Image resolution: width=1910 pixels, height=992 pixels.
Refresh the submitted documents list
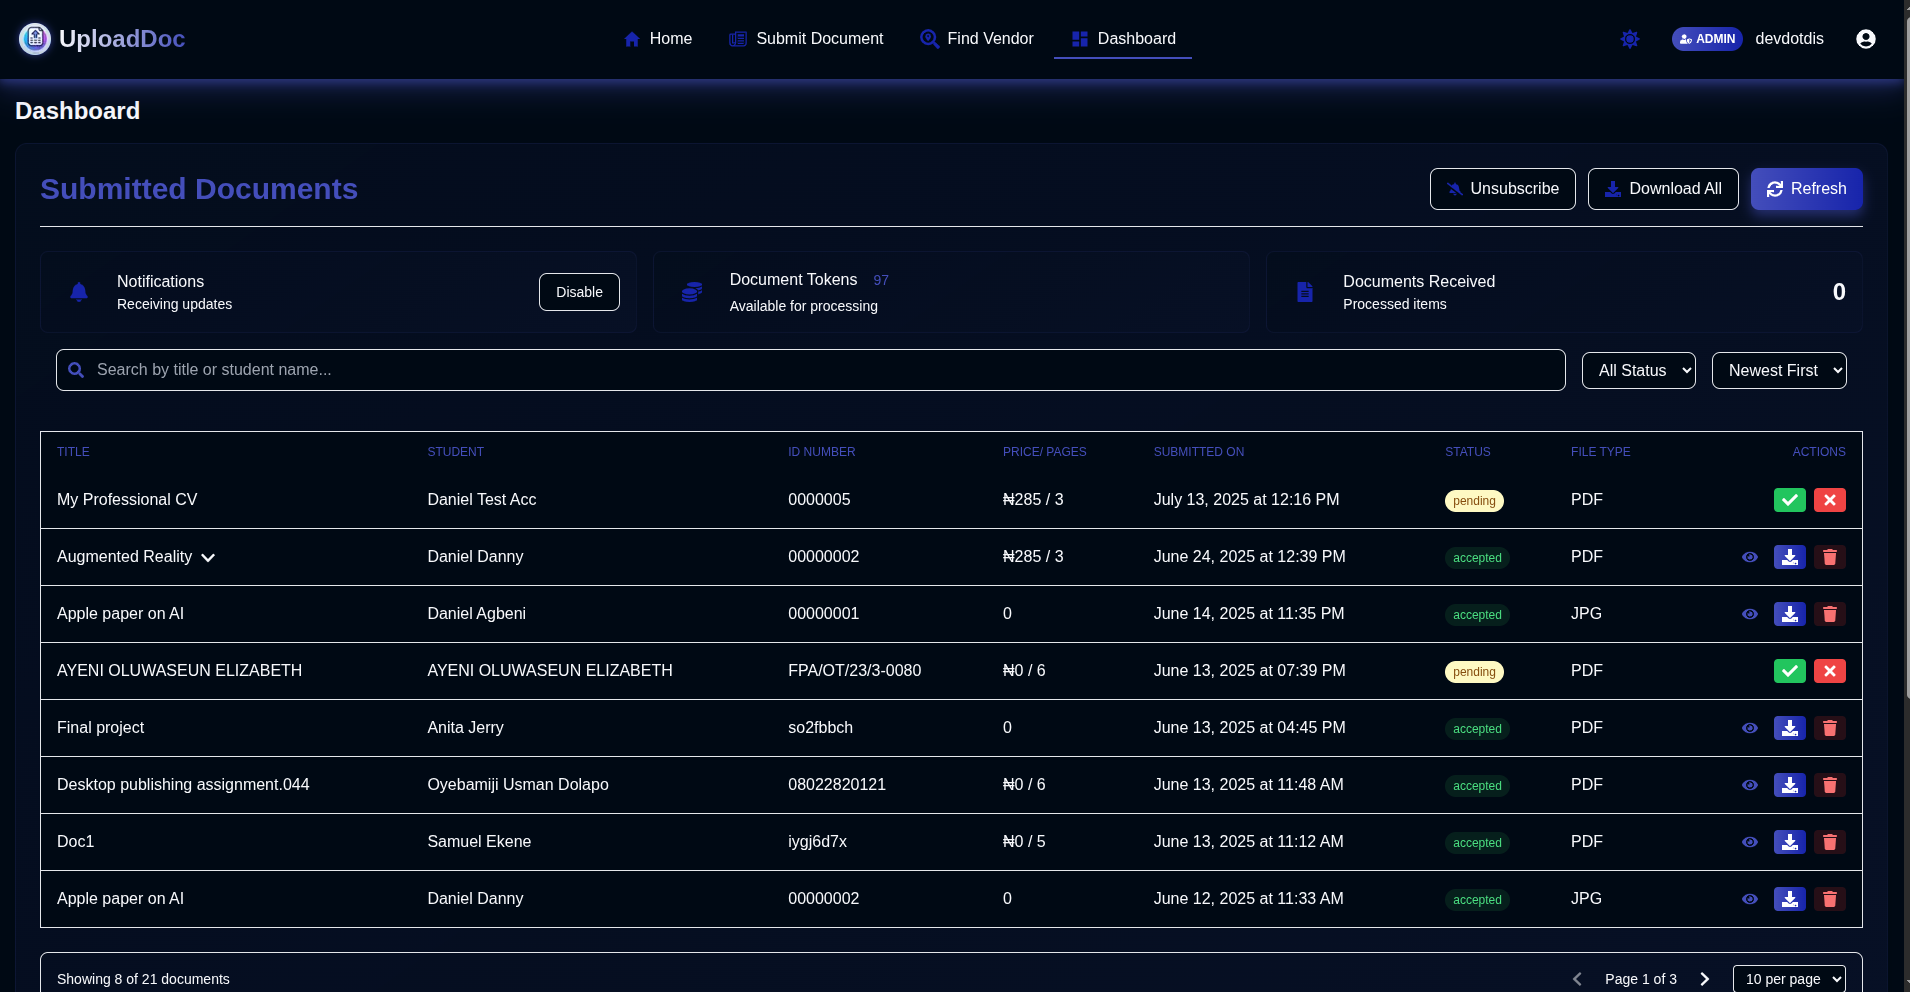pyautogui.click(x=1806, y=189)
